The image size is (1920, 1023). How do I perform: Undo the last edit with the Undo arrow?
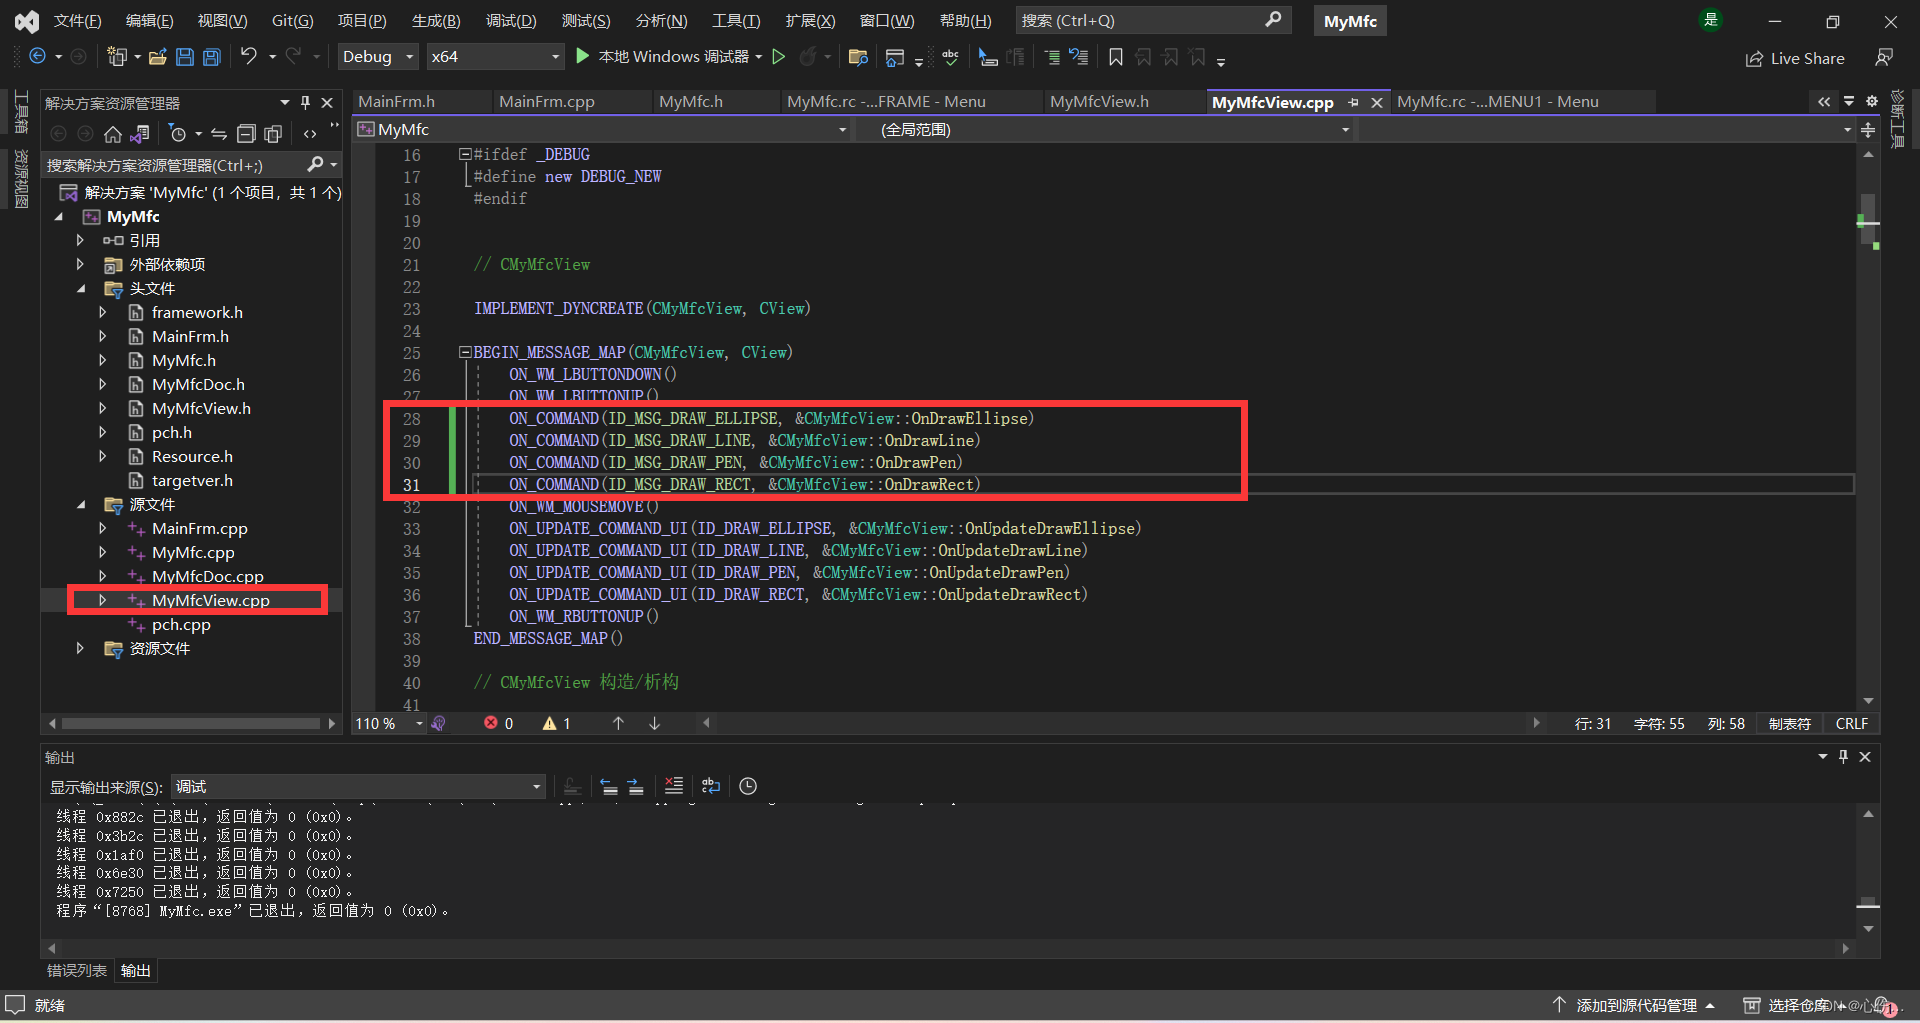click(248, 57)
